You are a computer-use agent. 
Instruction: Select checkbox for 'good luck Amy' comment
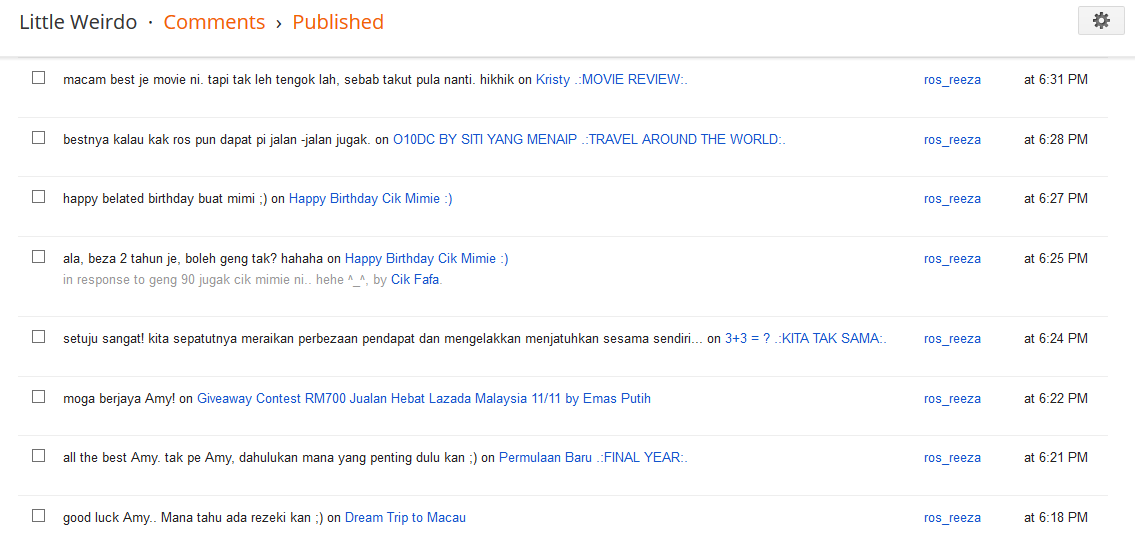pyautogui.click(x=38, y=516)
